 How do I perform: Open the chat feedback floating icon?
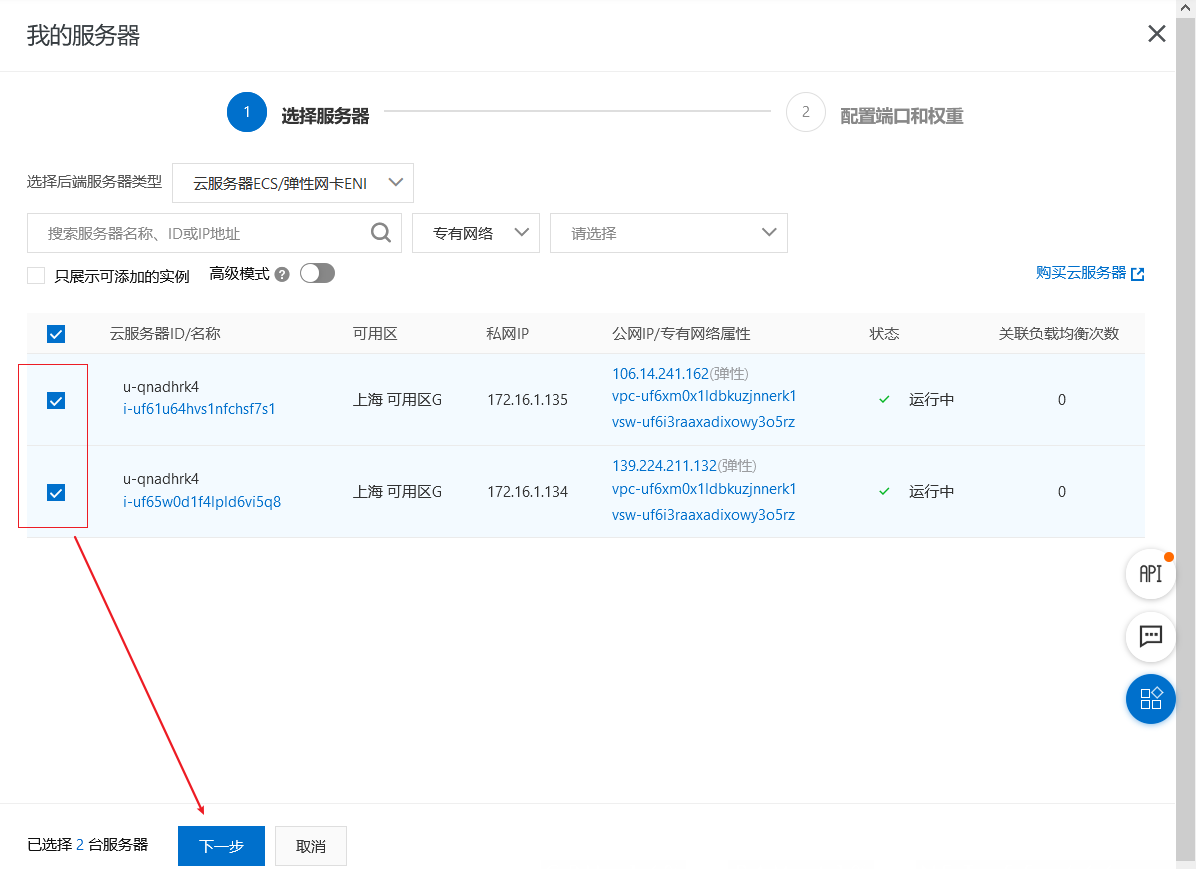click(x=1150, y=636)
